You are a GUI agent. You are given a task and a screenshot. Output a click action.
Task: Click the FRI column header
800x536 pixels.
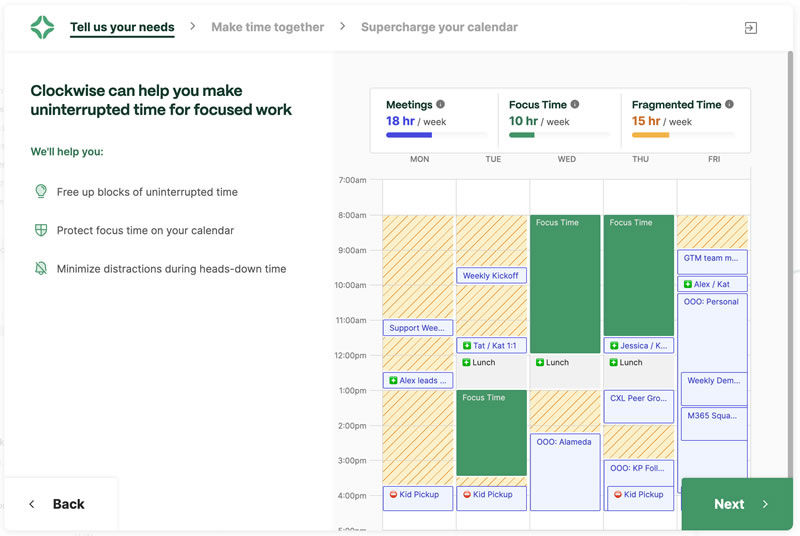714,159
